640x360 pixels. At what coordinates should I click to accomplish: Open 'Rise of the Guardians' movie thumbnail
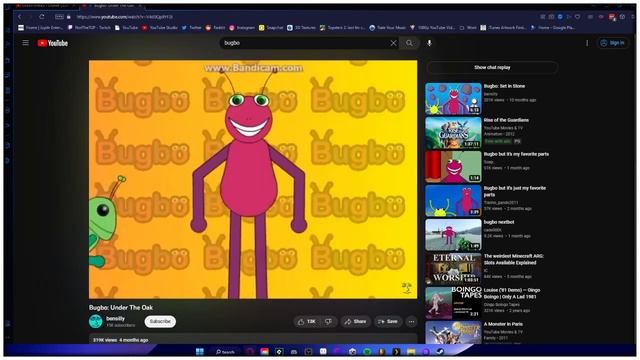(x=453, y=133)
